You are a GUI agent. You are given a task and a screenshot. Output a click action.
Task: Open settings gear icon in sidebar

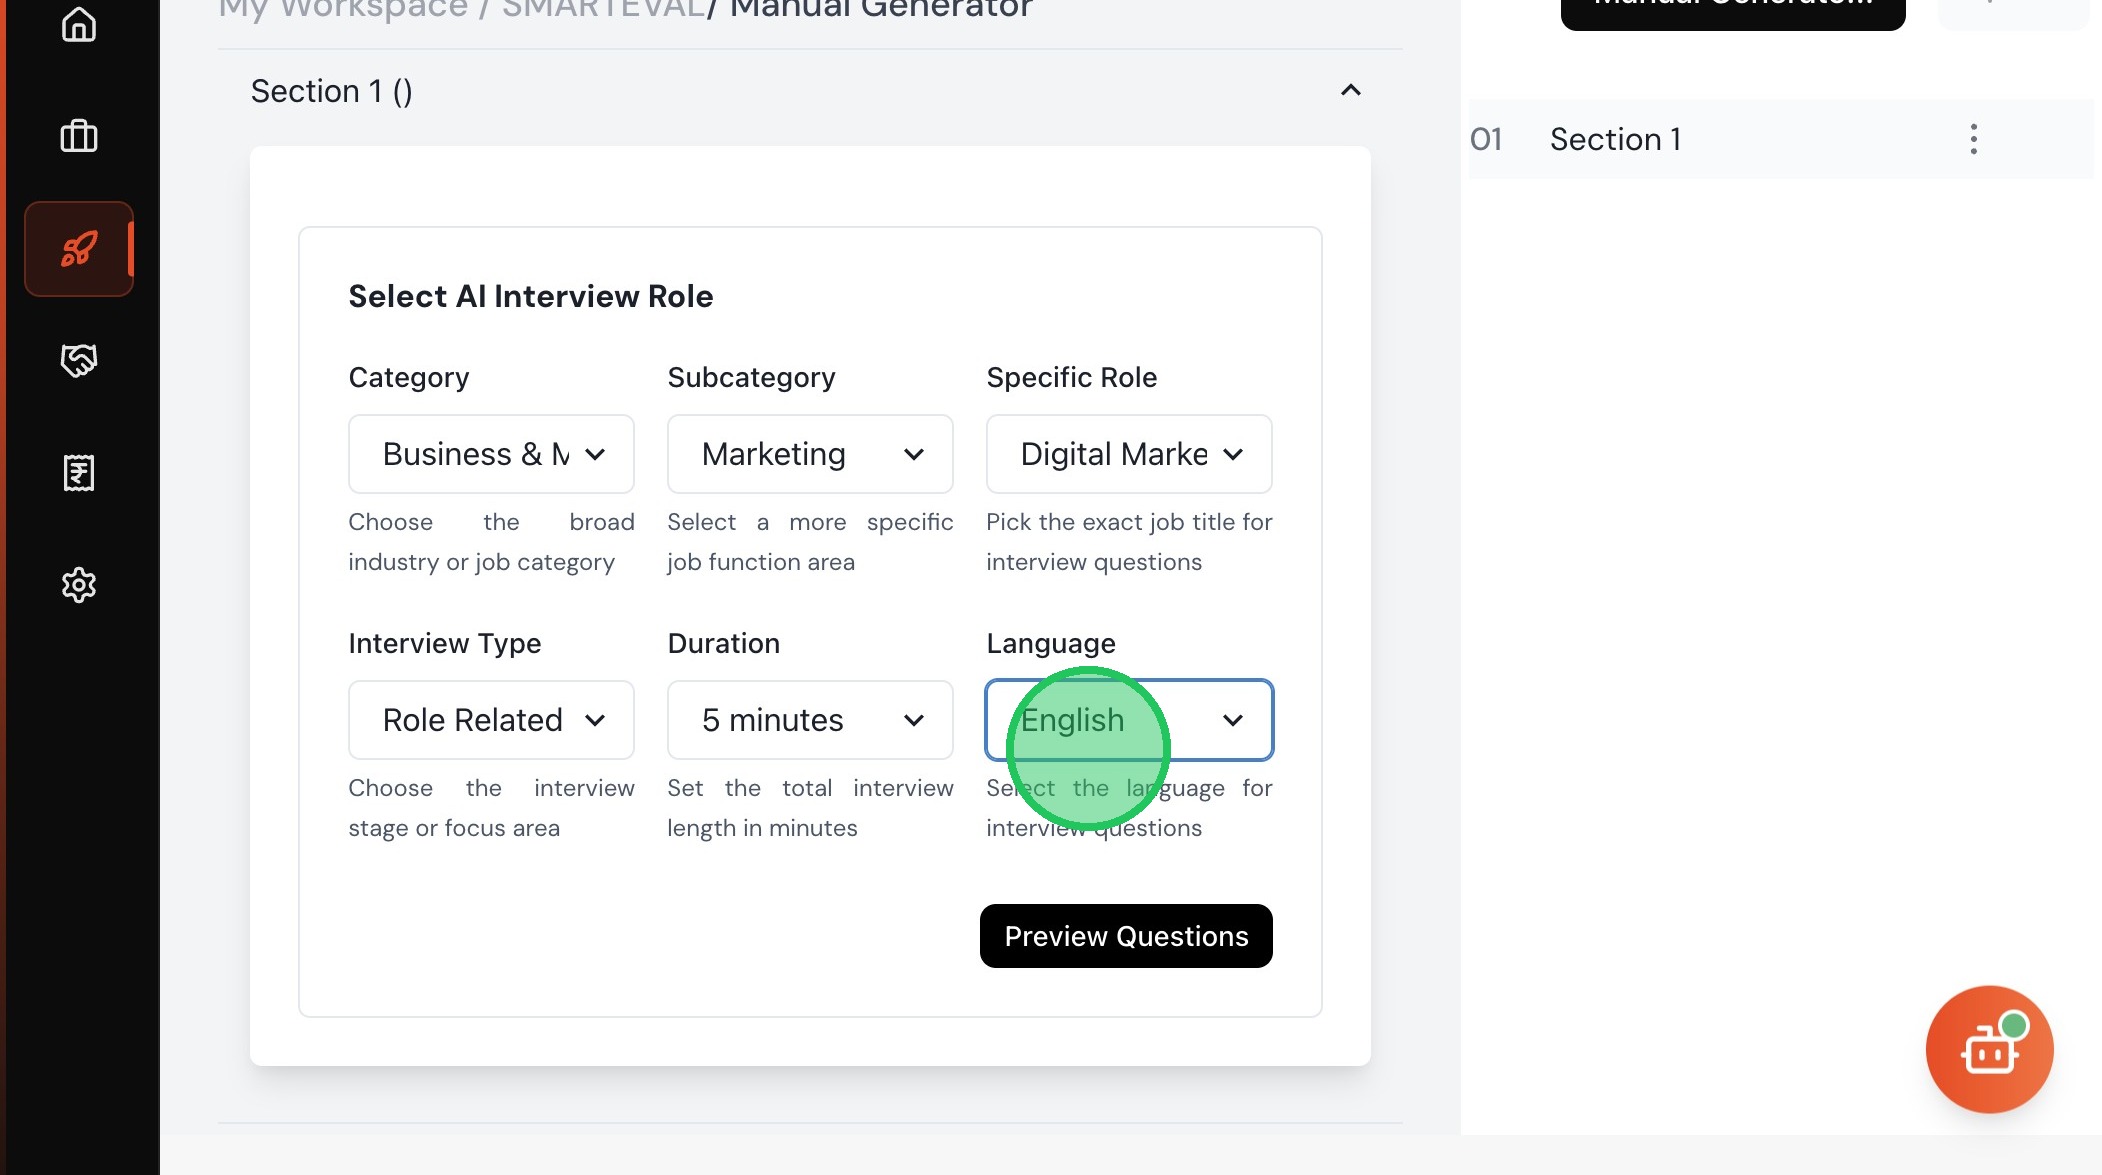[79, 585]
